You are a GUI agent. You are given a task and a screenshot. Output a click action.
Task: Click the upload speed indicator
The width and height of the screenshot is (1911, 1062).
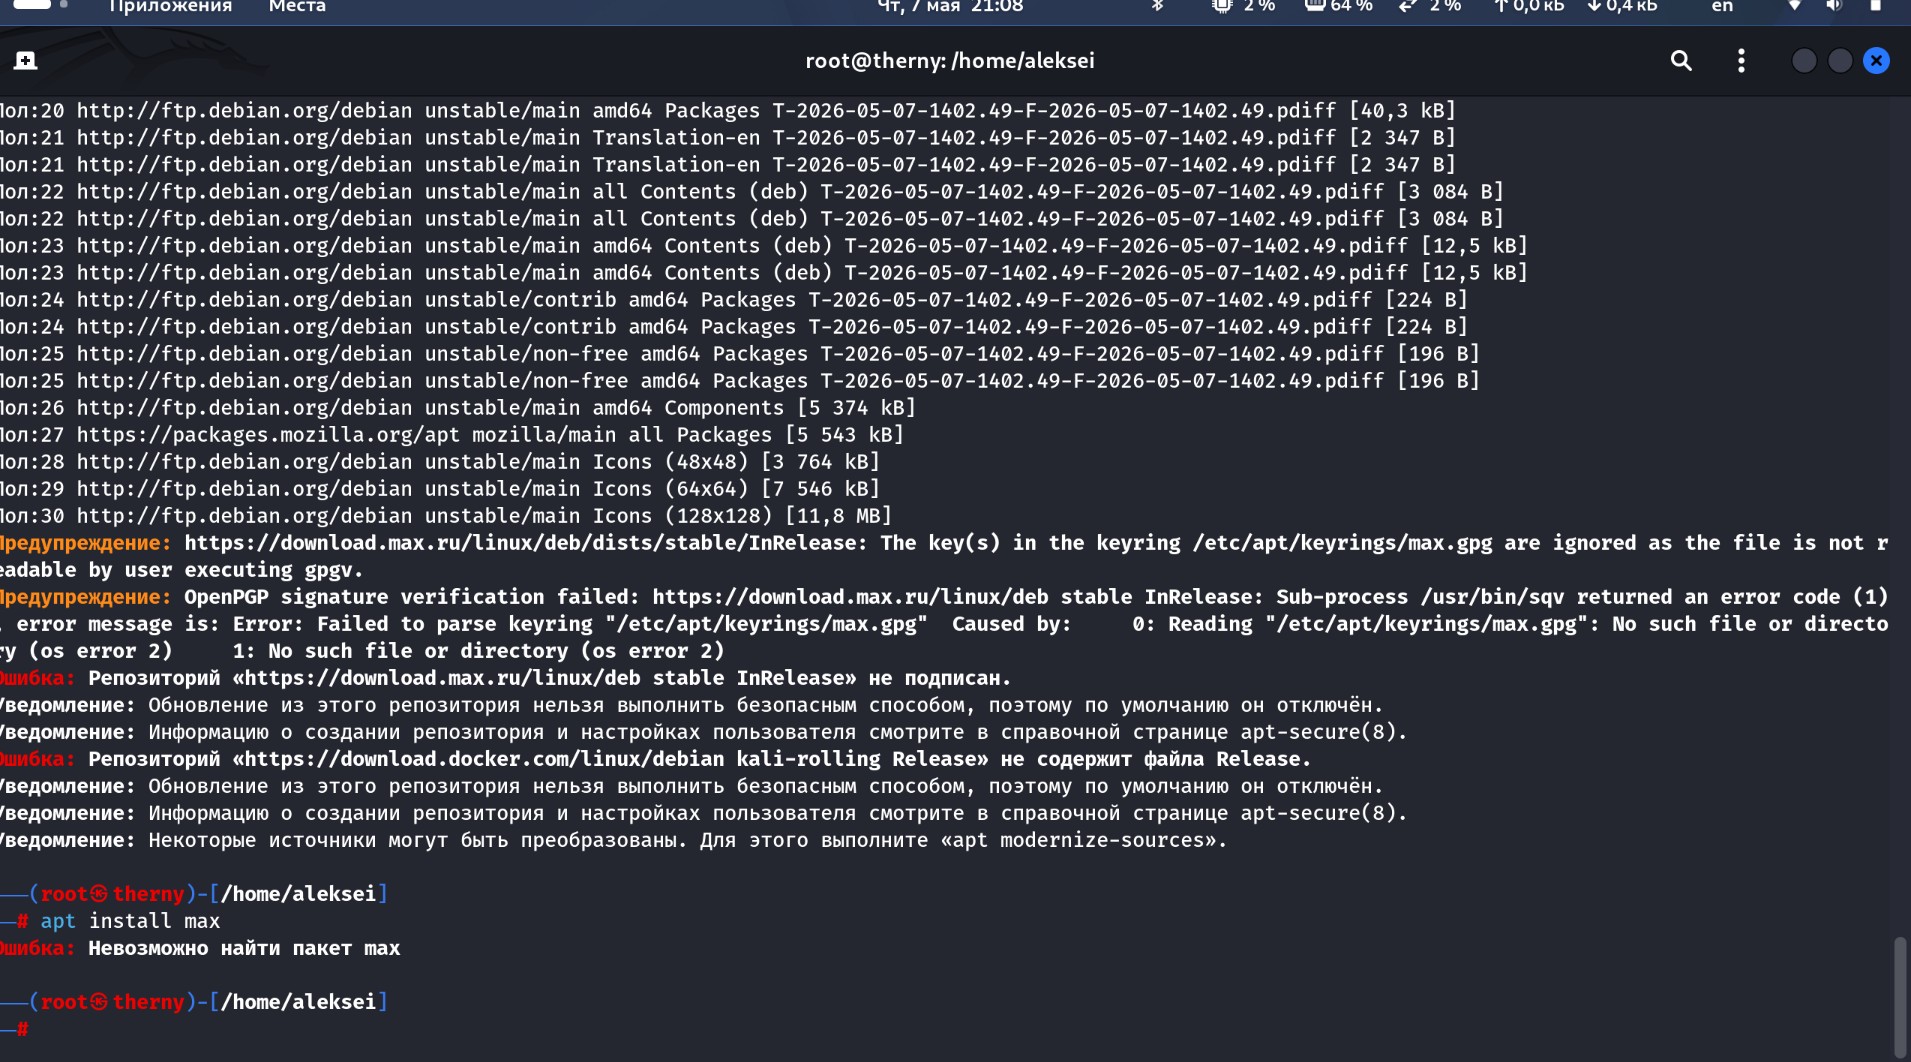pyautogui.click(x=1529, y=6)
